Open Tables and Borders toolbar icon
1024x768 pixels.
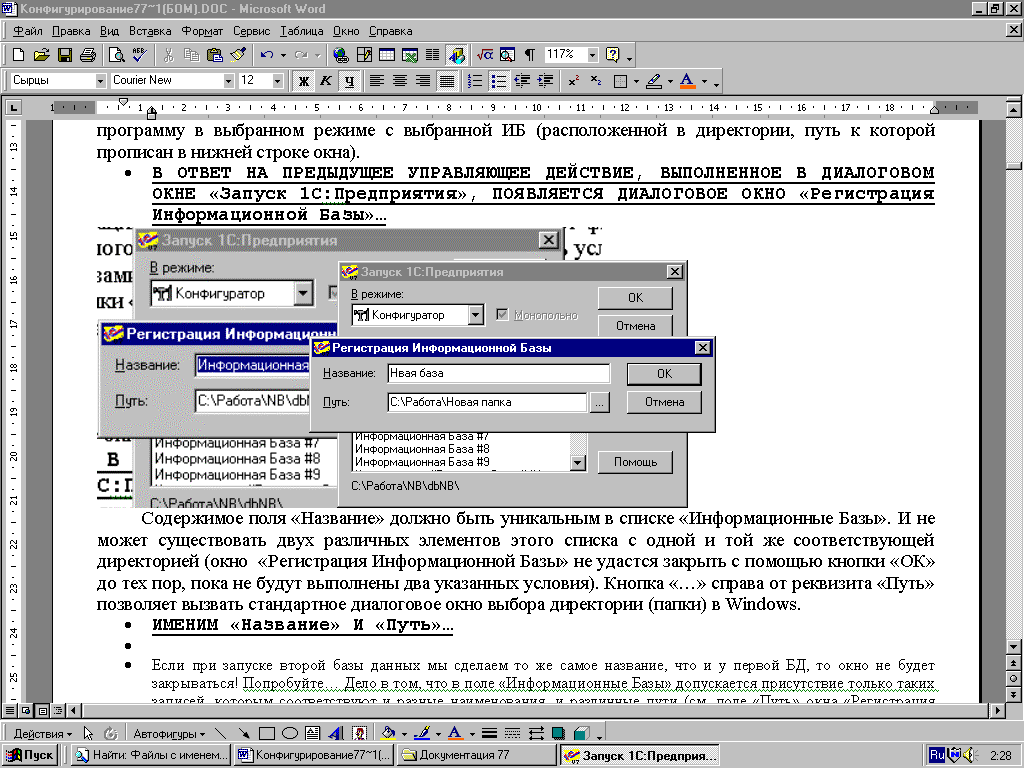(x=364, y=55)
